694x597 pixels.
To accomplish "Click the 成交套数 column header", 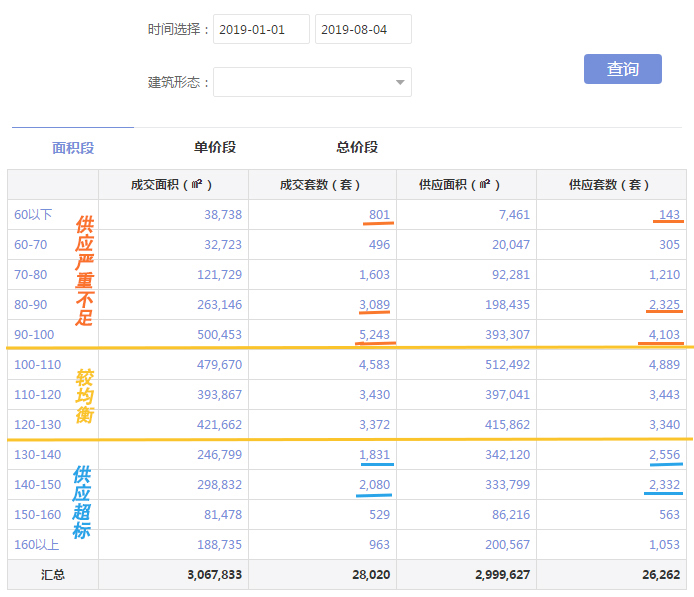I will click(320, 185).
